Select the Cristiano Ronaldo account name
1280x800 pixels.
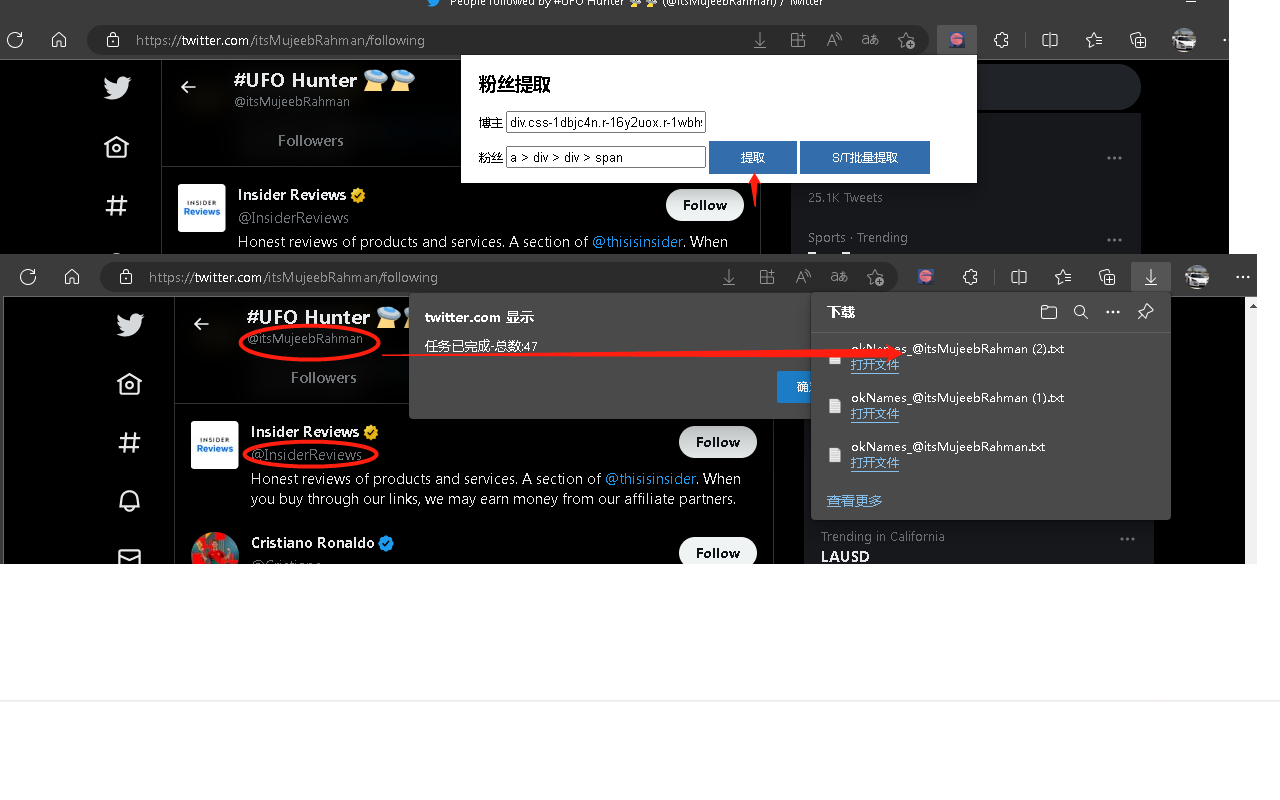[x=313, y=543]
